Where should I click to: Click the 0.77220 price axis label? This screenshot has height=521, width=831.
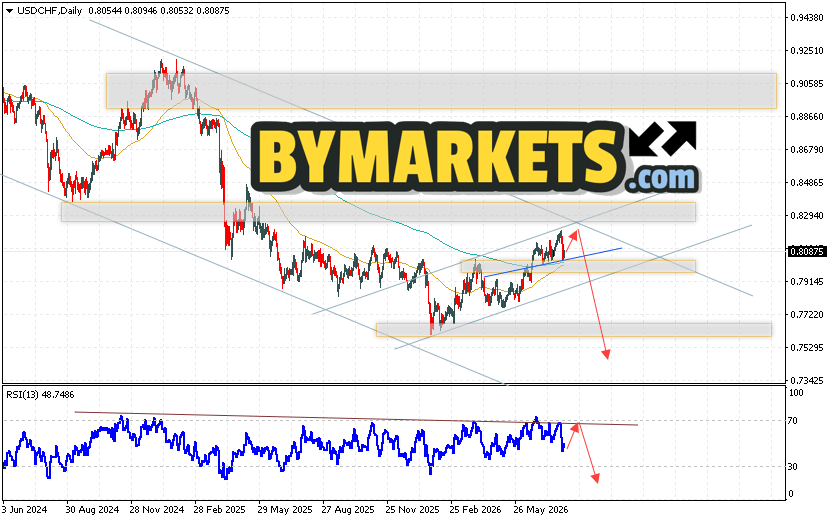pos(807,315)
